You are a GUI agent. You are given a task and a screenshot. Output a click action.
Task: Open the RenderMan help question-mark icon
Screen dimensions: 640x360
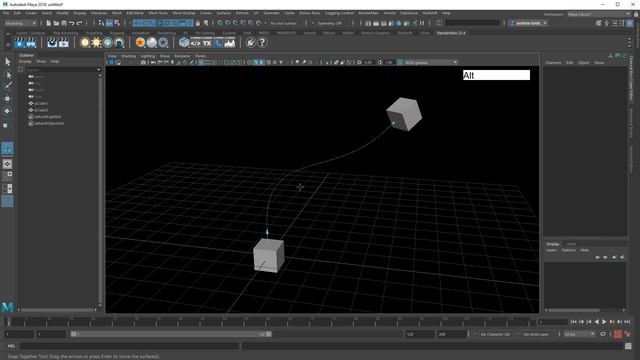pos(262,42)
